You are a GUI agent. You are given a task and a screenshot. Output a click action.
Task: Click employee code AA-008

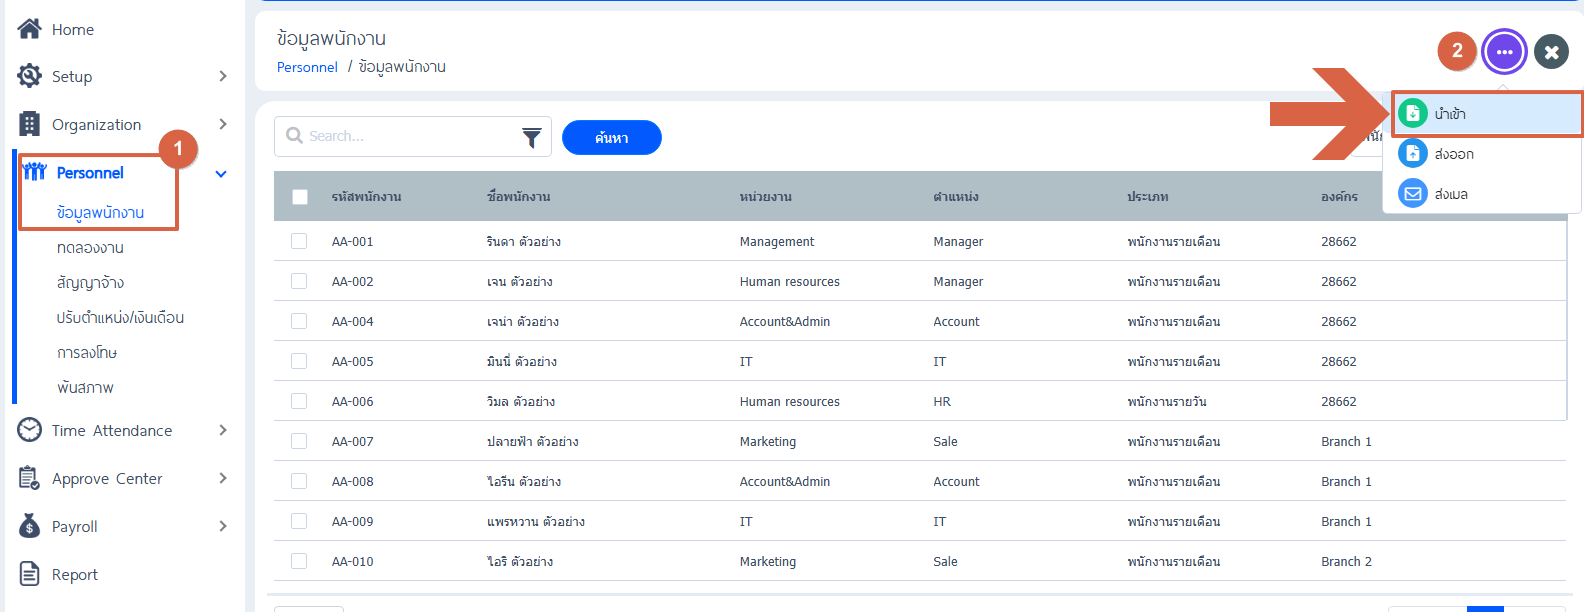click(x=353, y=481)
